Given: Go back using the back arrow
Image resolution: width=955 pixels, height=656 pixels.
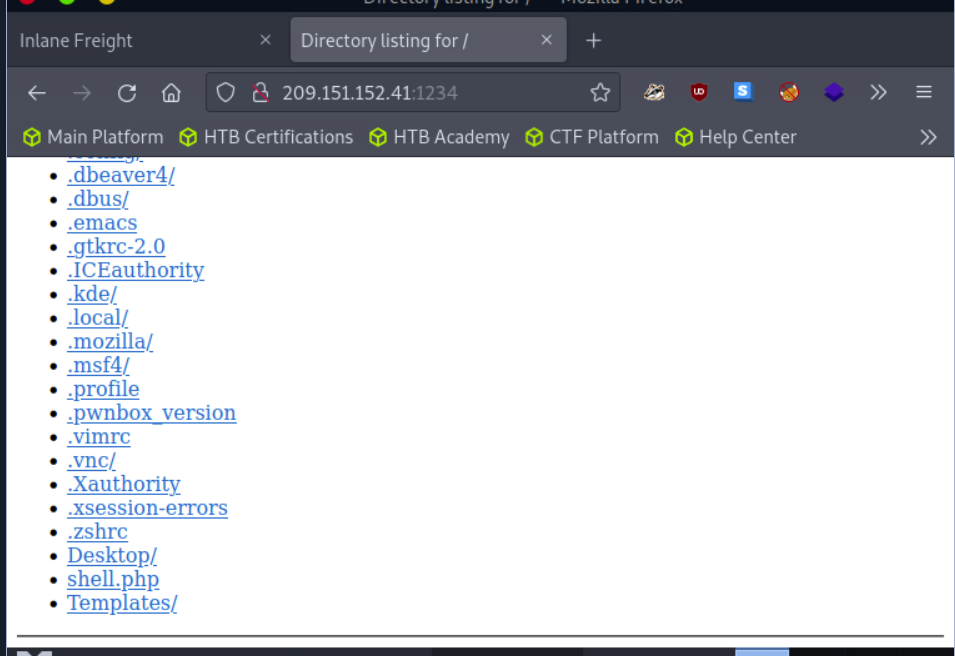Looking at the screenshot, I should pos(37,93).
